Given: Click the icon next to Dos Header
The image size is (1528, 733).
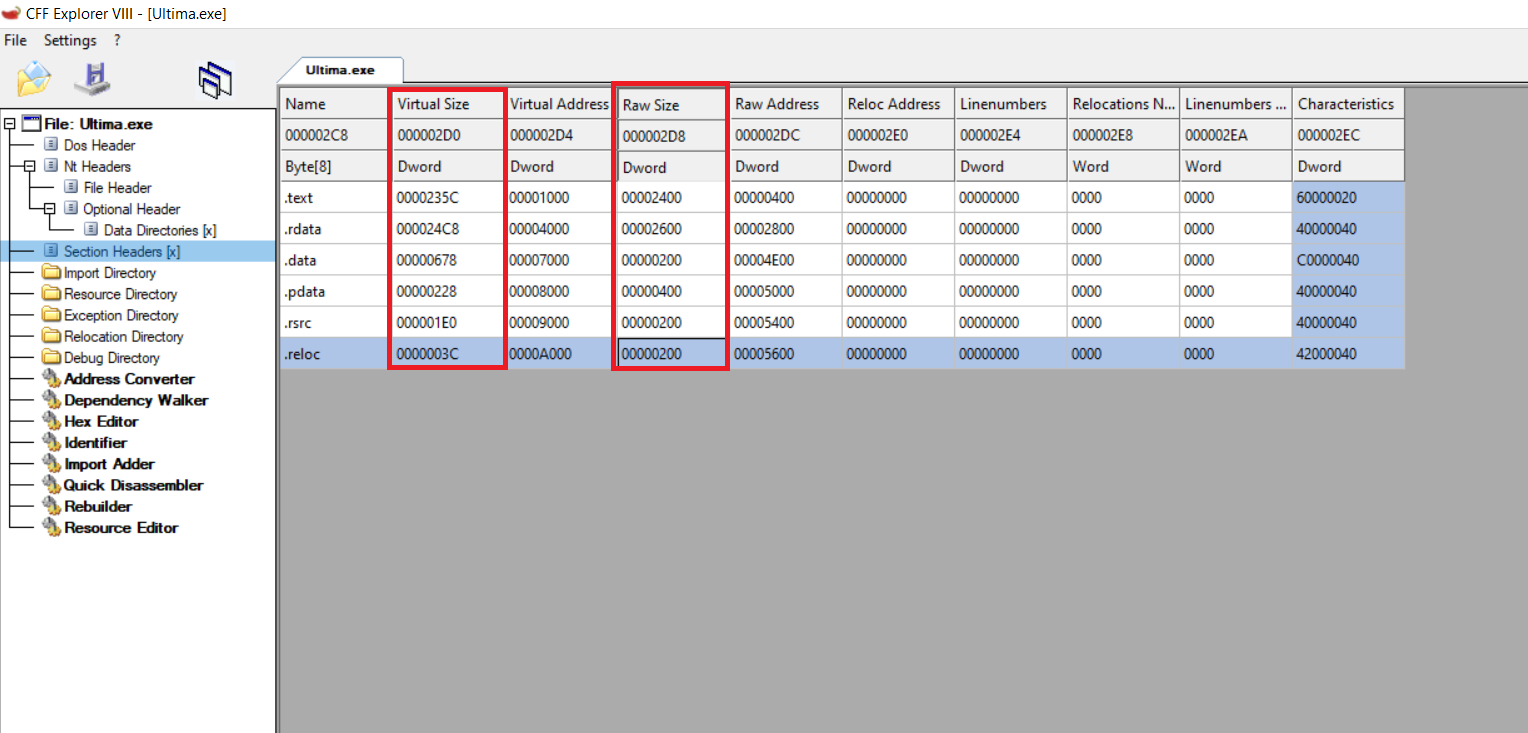Looking at the screenshot, I should pyautogui.click(x=51, y=145).
